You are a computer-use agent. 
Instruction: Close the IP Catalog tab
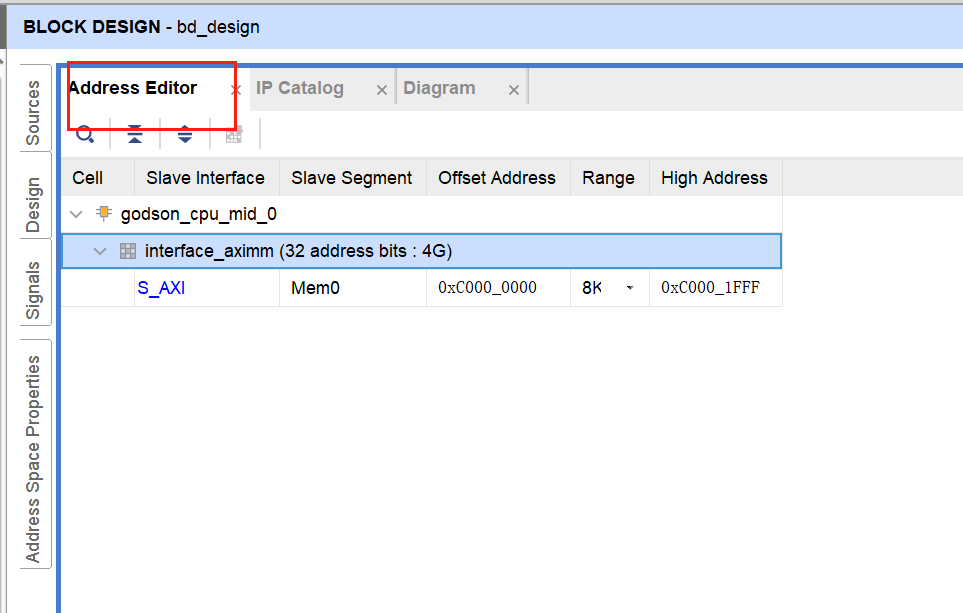pyautogui.click(x=382, y=90)
